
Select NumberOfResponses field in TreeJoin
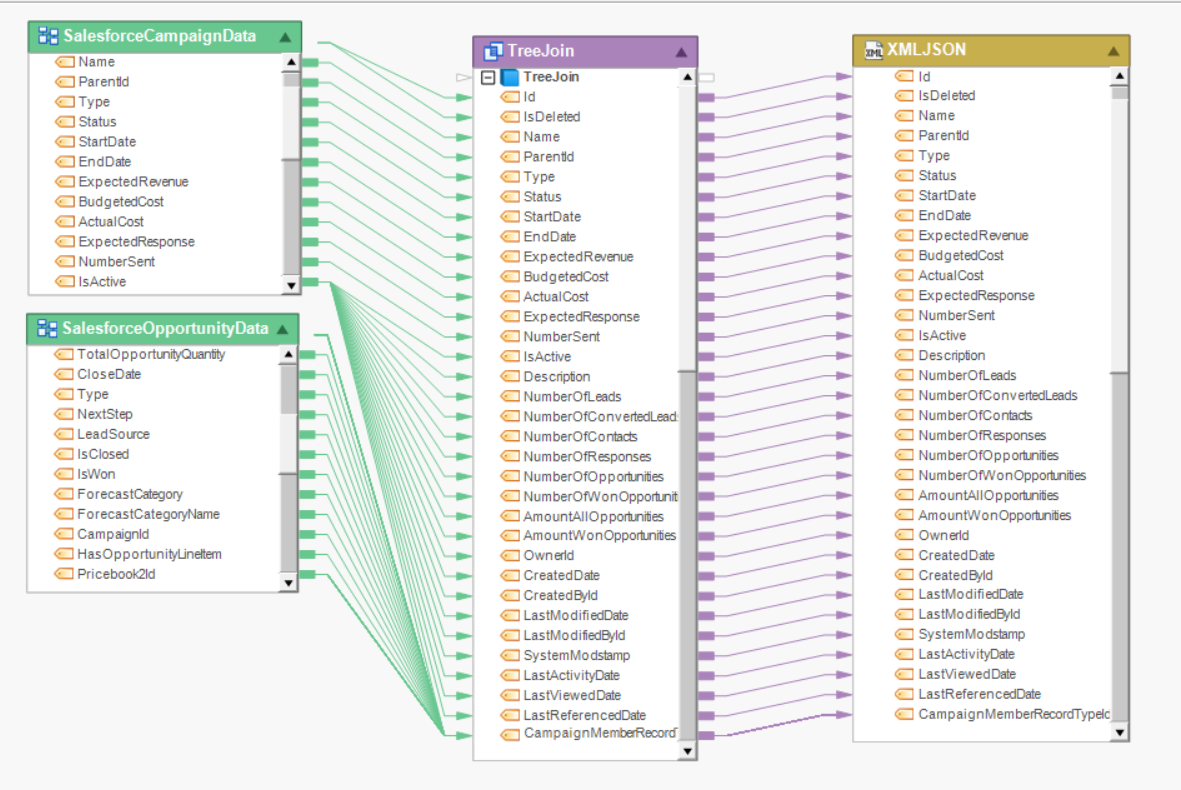pyautogui.click(x=588, y=456)
